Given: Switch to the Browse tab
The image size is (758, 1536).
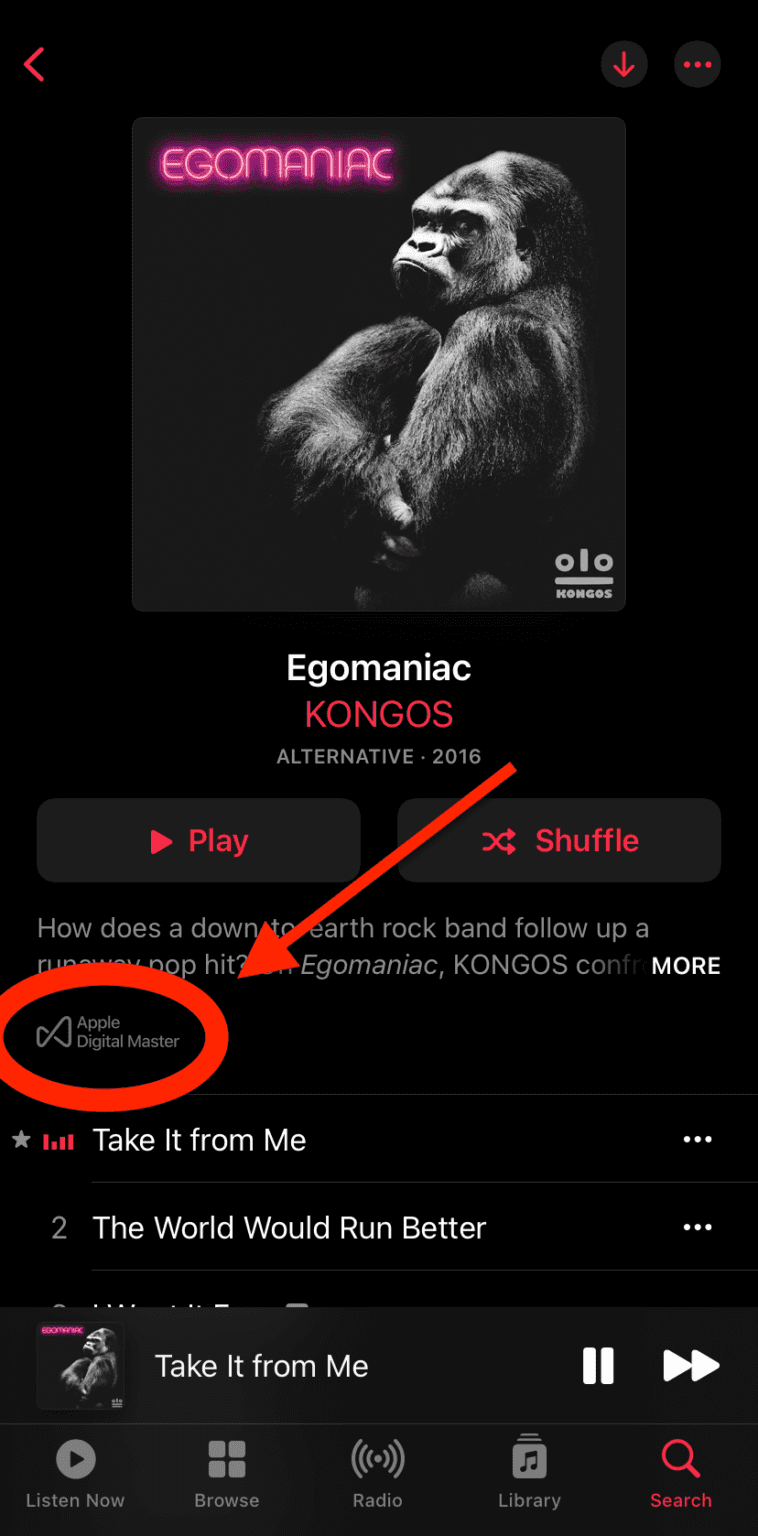Looking at the screenshot, I should tap(227, 1474).
